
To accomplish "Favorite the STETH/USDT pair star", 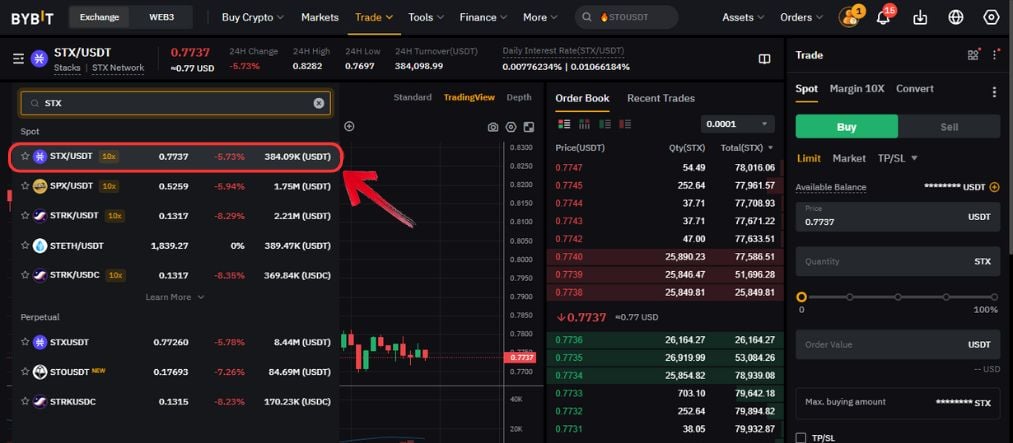I will coord(25,245).
